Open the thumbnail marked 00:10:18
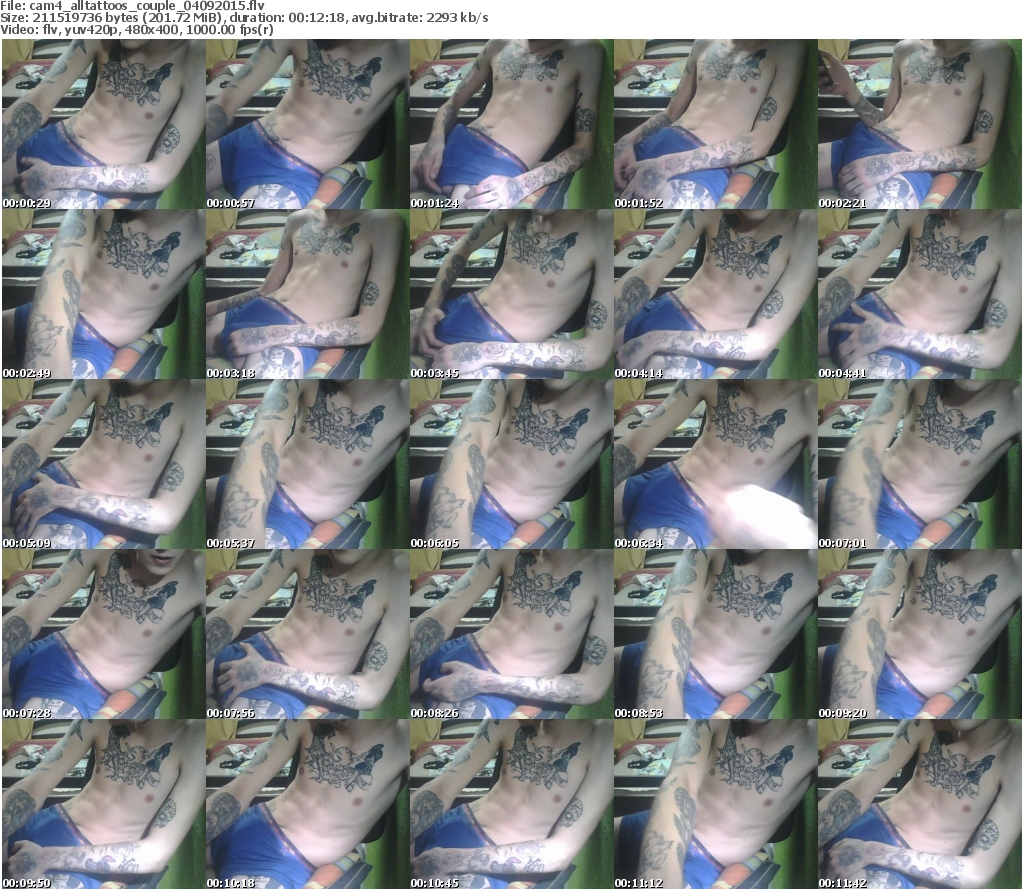Screen dimensions: 1024x889 click(308, 804)
